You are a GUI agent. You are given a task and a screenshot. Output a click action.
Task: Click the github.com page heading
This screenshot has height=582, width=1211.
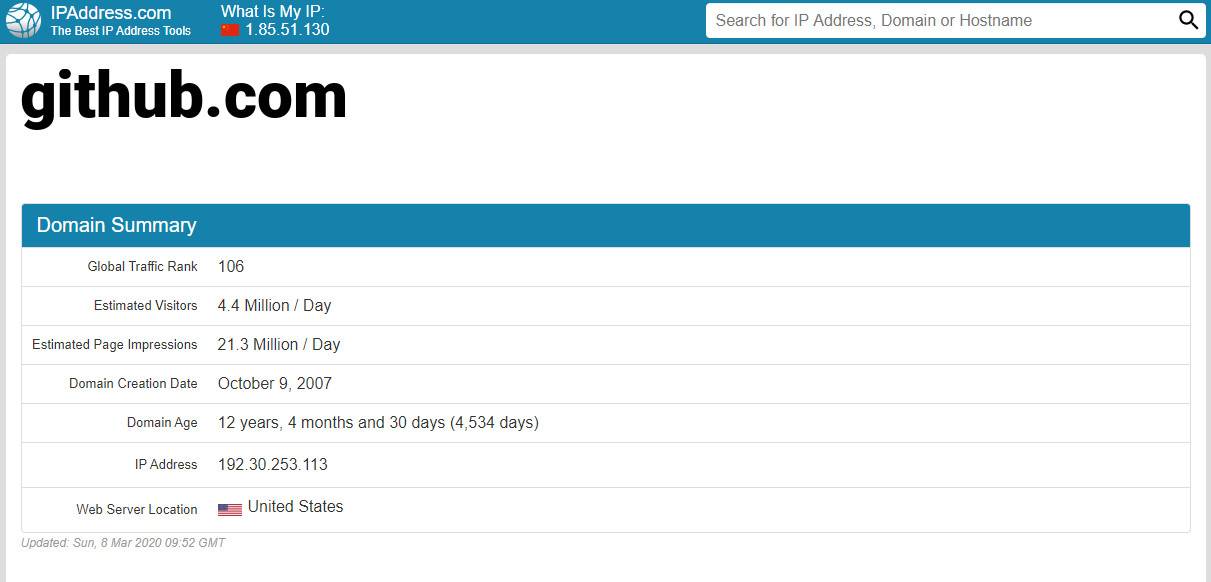184,97
